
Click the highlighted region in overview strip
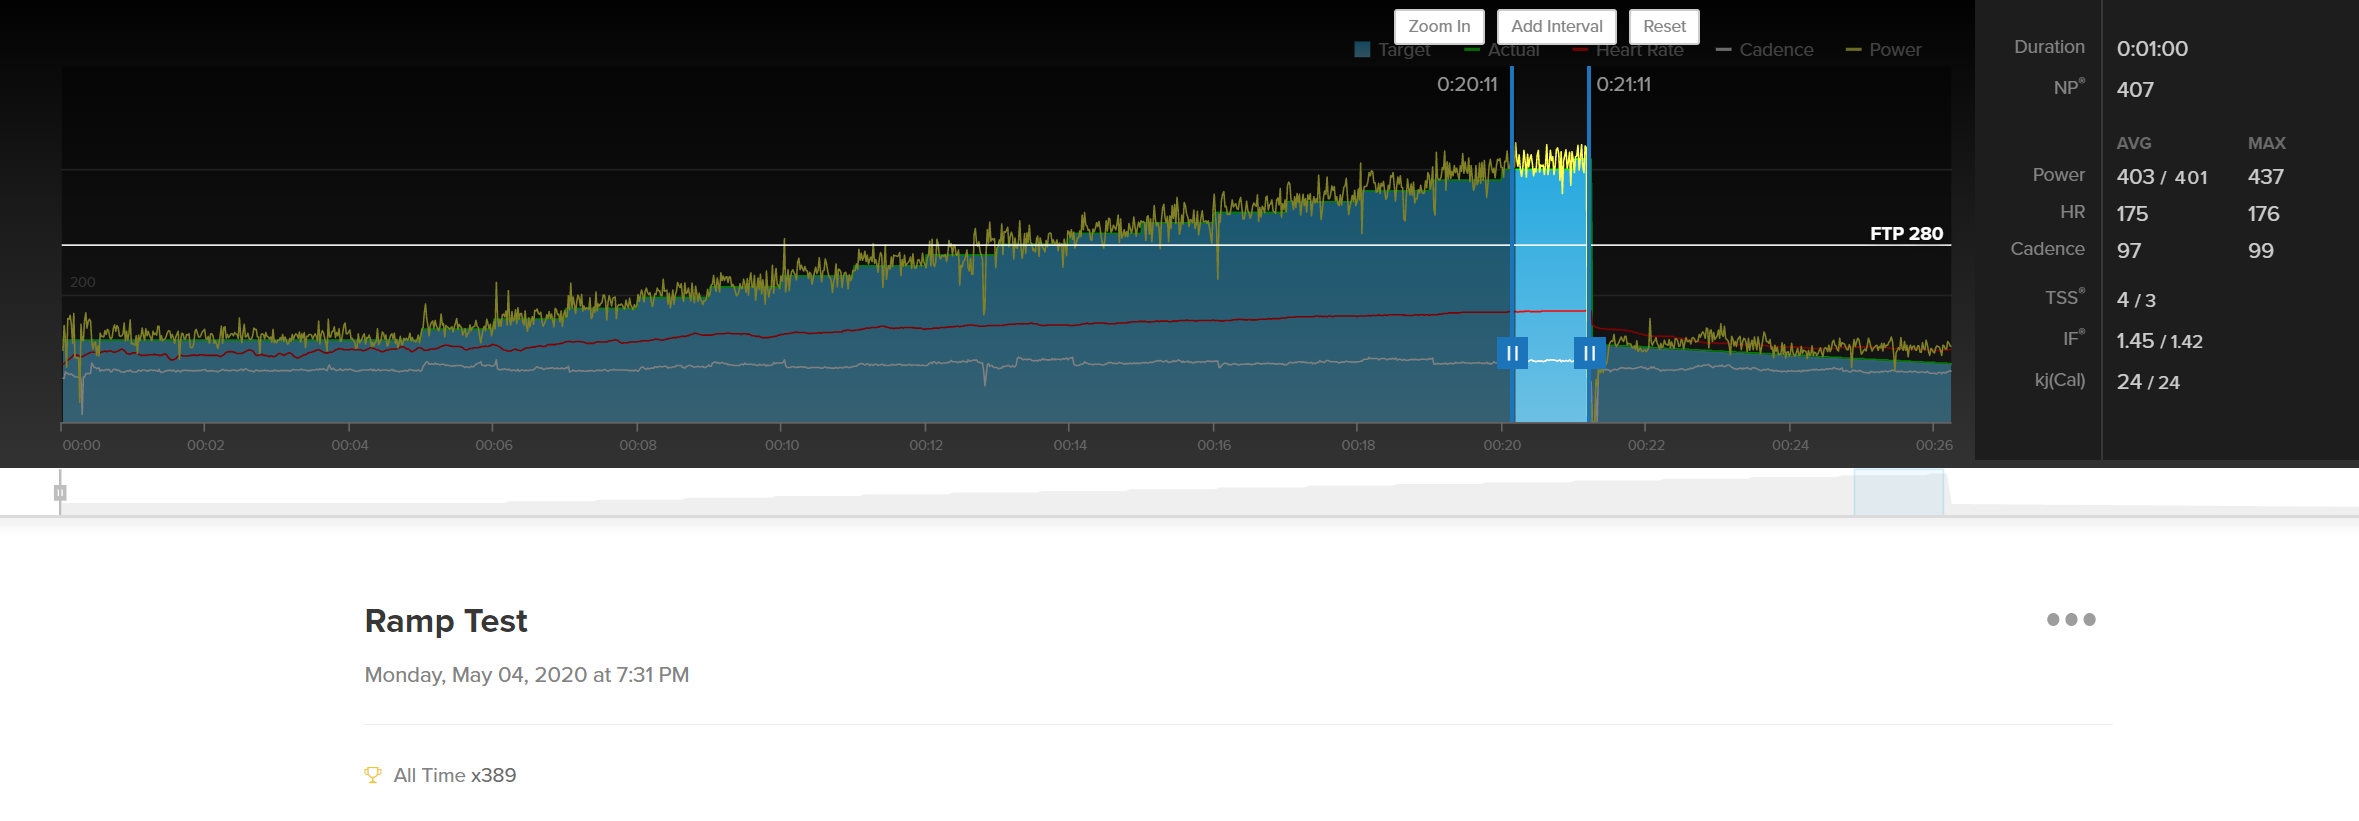click(1898, 493)
